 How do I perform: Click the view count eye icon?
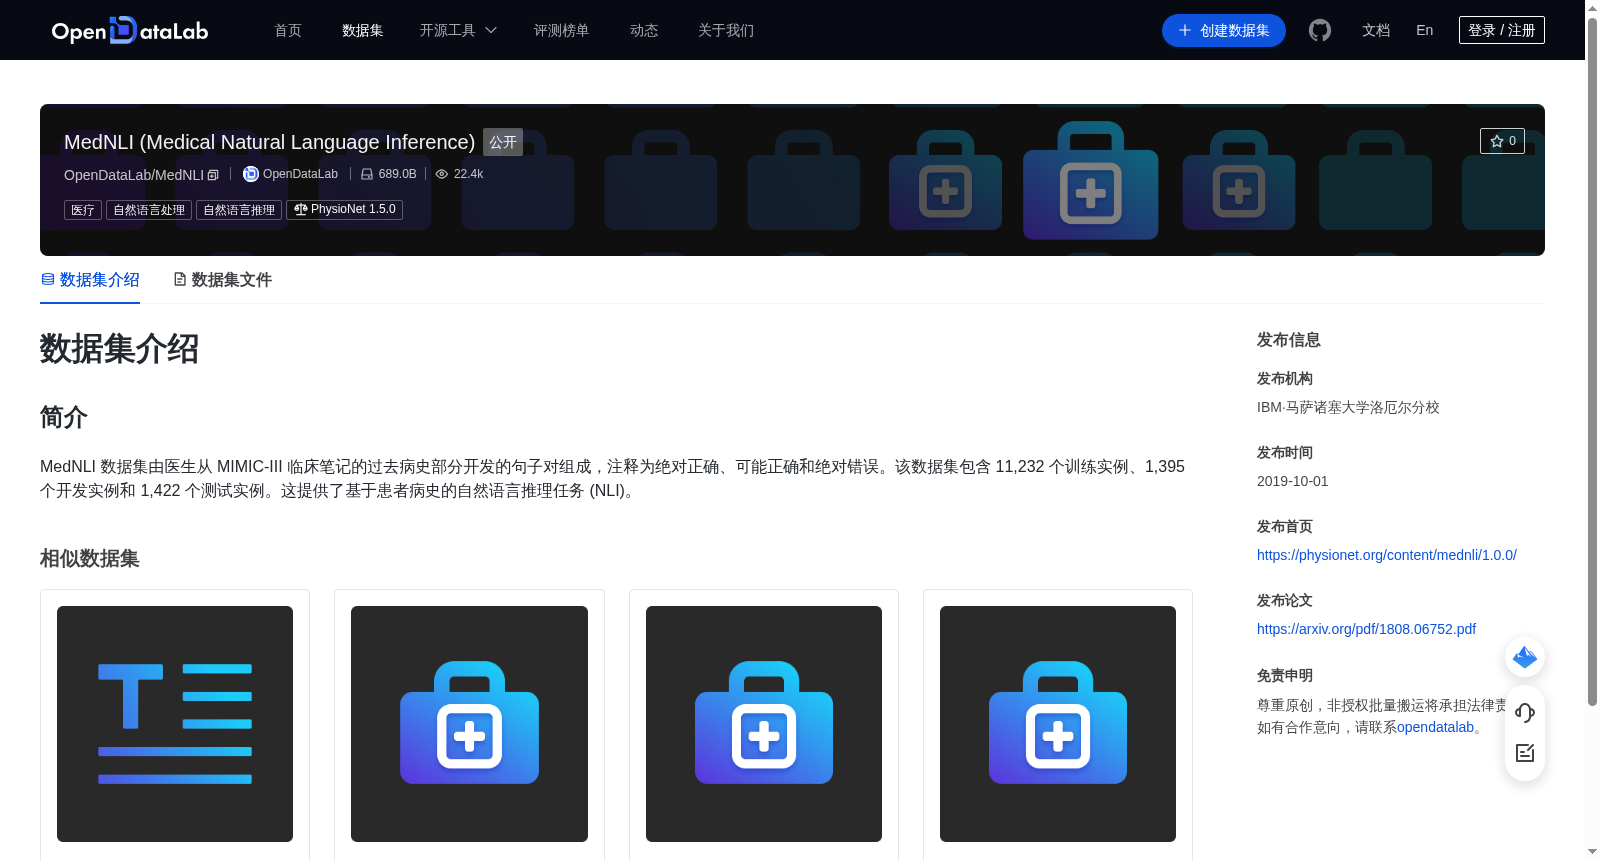[x=442, y=174]
